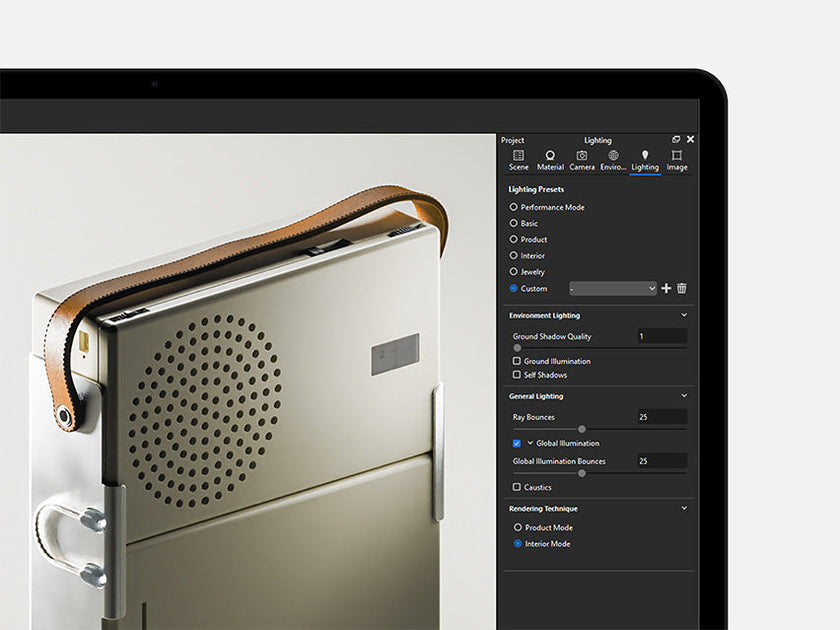Undock the Lighting panel
Image resolution: width=840 pixels, height=630 pixels.
pos(676,140)
